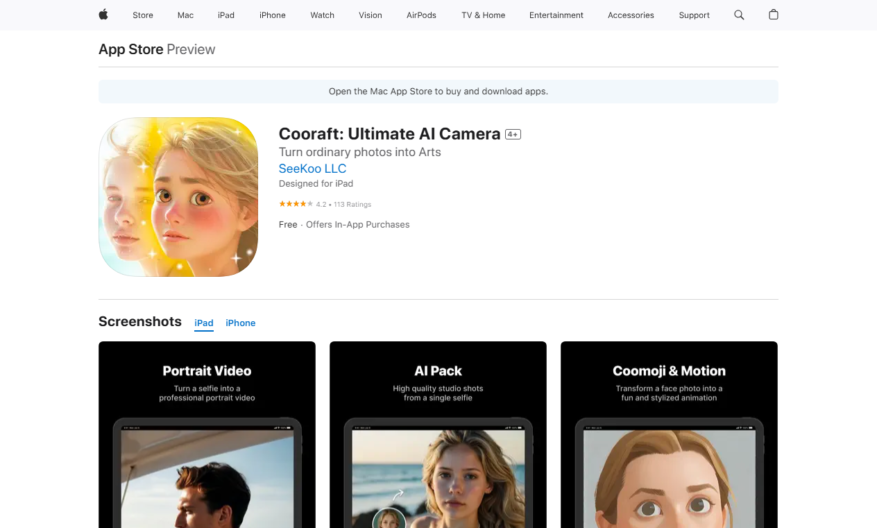Open the shopping bag icon

pos(773,15)
